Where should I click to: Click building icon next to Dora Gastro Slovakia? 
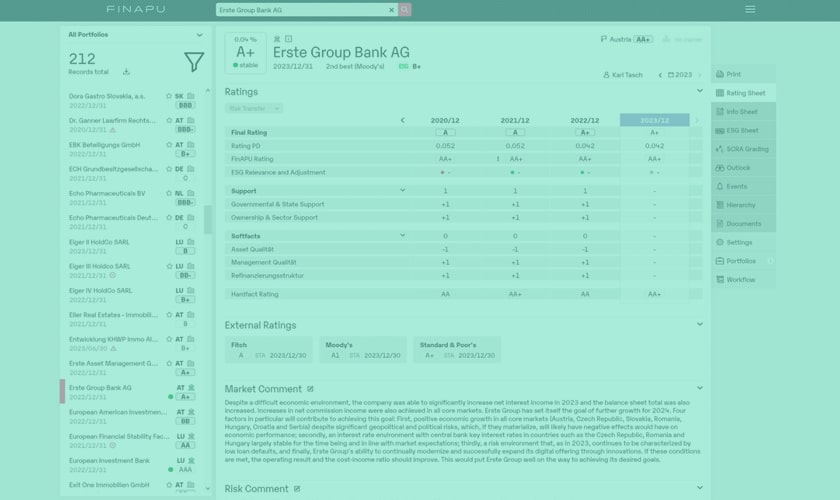[x=191, y=96]
